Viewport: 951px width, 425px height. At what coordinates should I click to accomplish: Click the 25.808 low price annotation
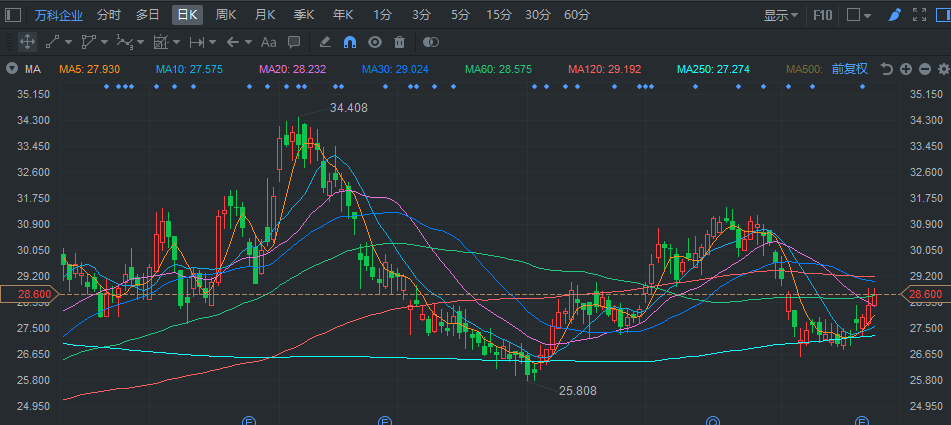[577, 391]
